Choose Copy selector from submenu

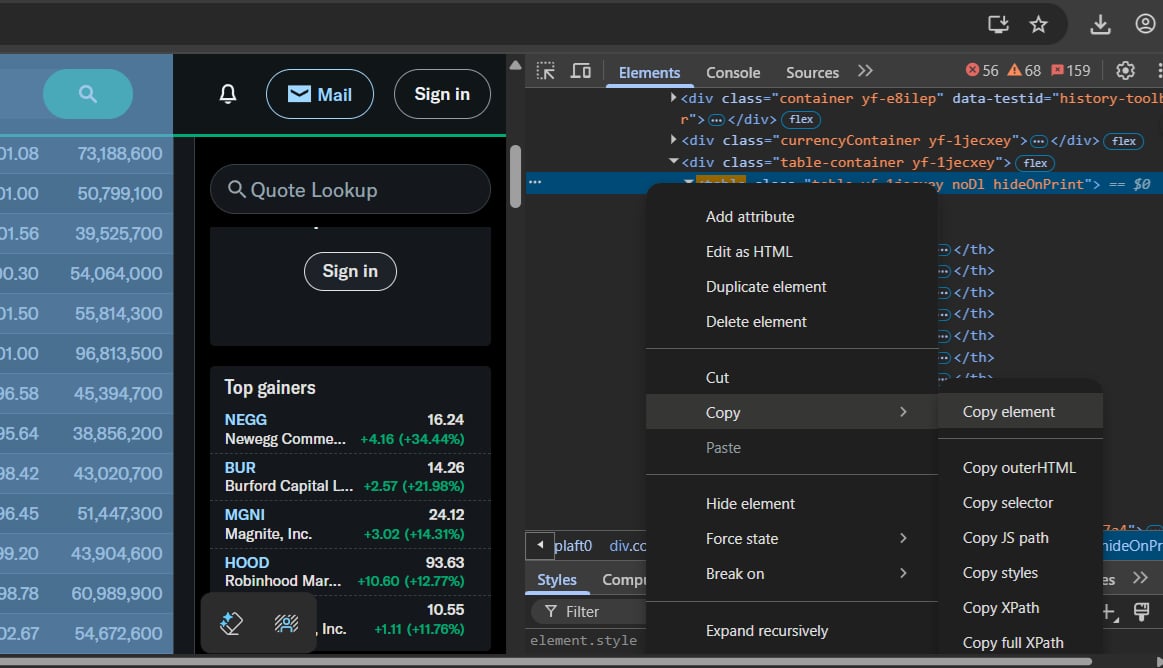point(1007,503)
